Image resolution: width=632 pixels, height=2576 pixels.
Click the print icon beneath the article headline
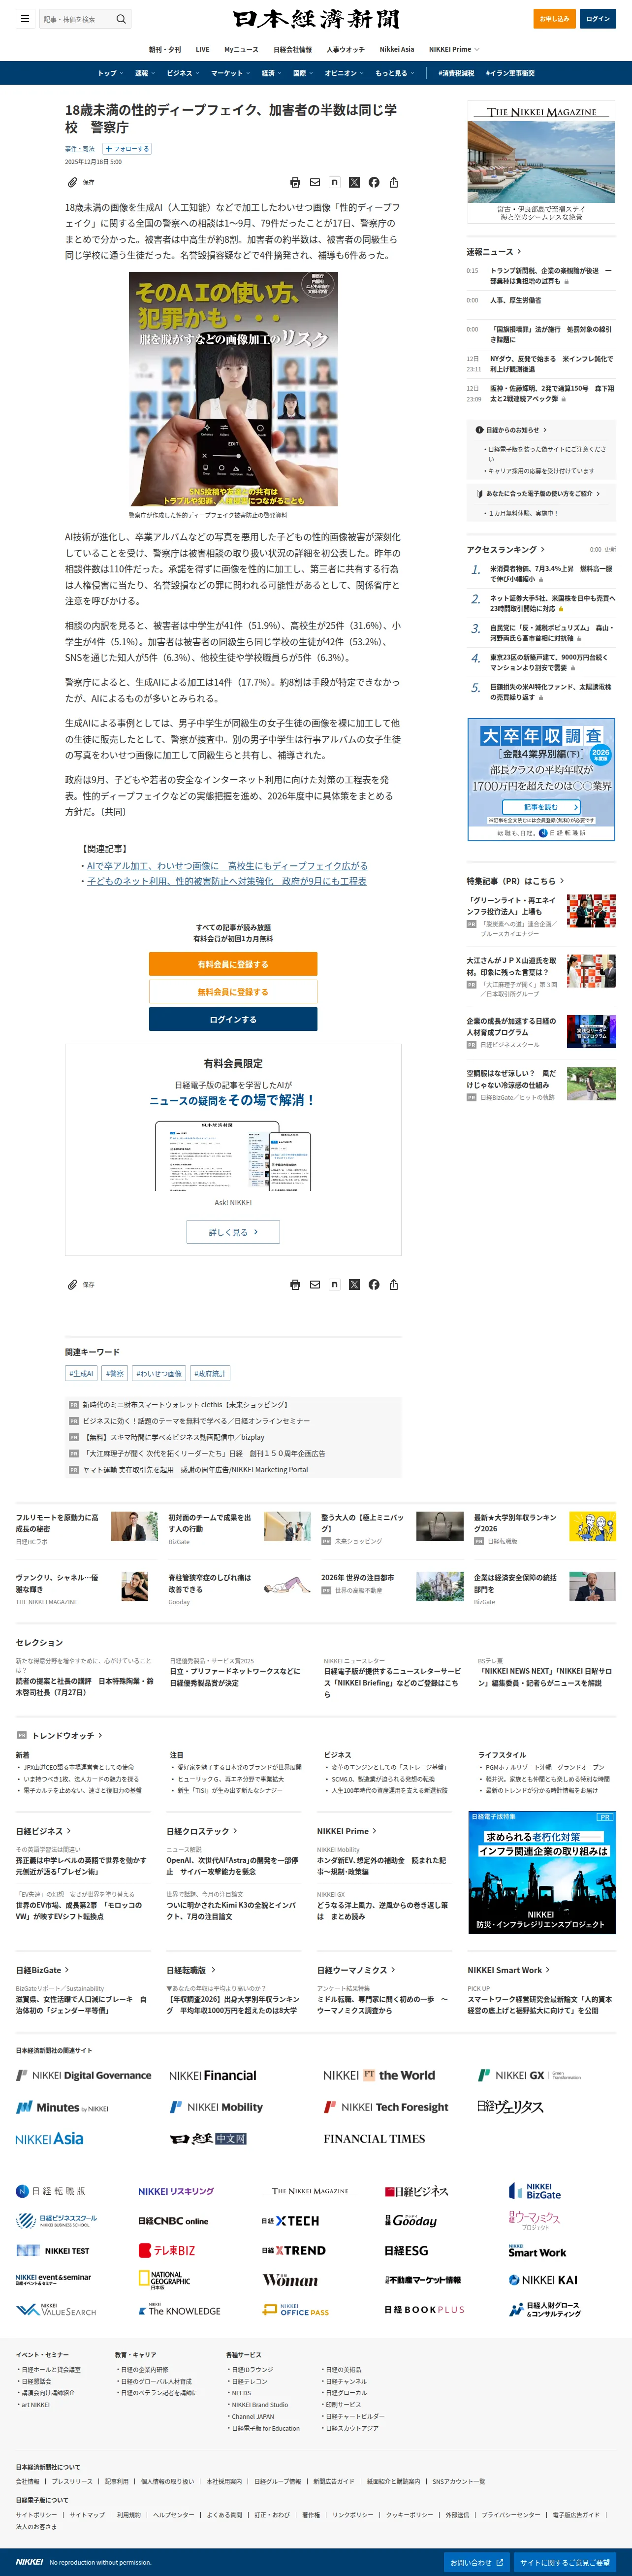(x=295, y=182)
